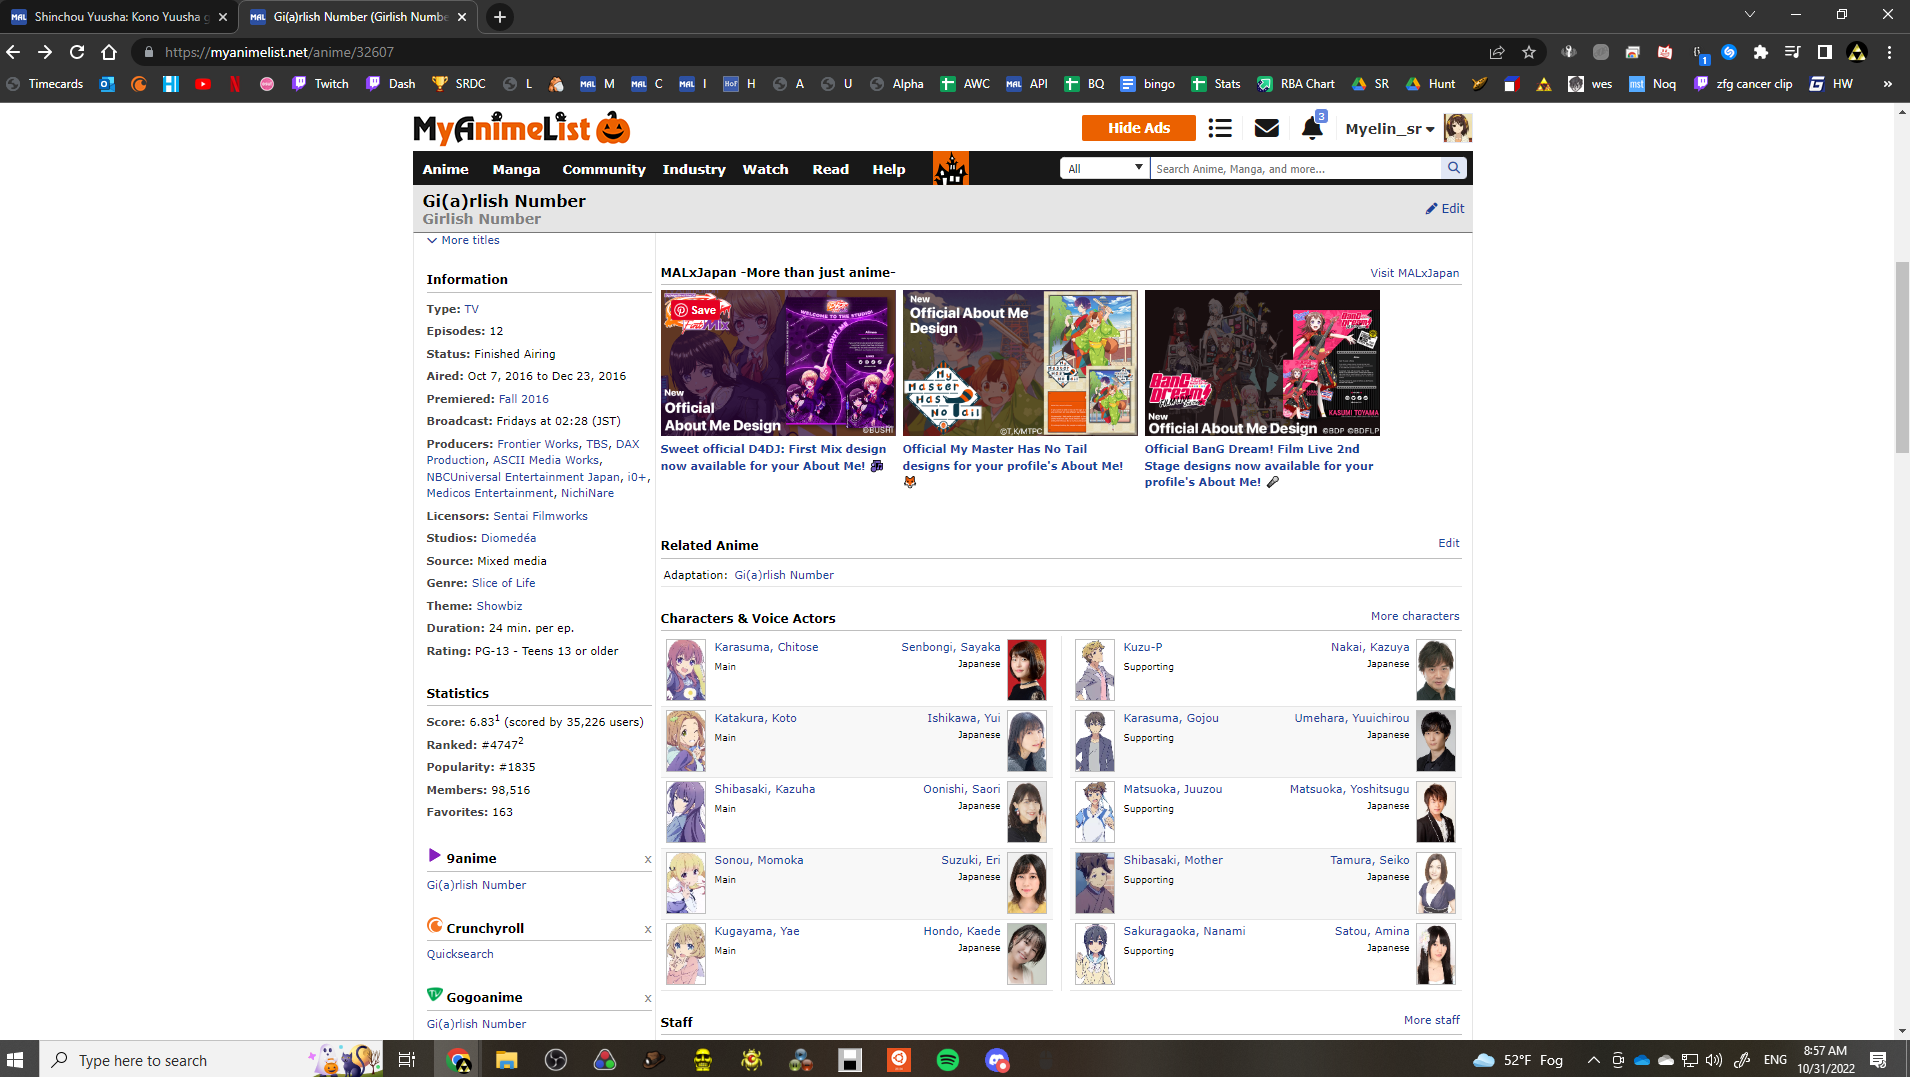Switch to the Shinchou Yuusha browser tab
1910x1077 pixels.
[120, 17]
